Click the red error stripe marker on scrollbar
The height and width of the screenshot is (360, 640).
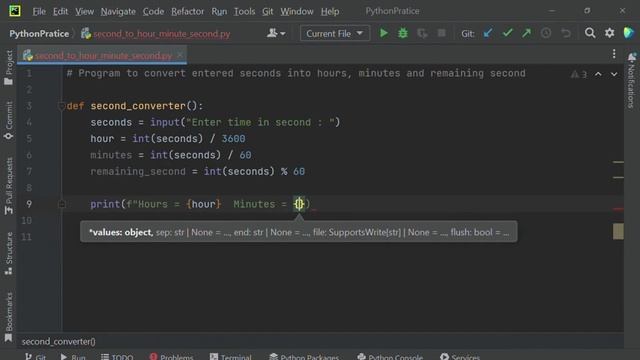coord(618,209)
